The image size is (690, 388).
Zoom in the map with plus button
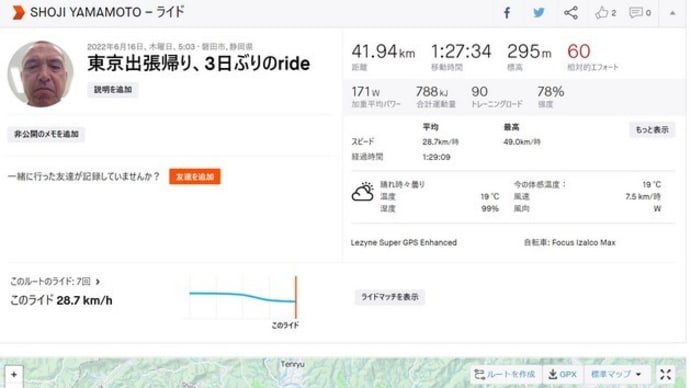14,375
